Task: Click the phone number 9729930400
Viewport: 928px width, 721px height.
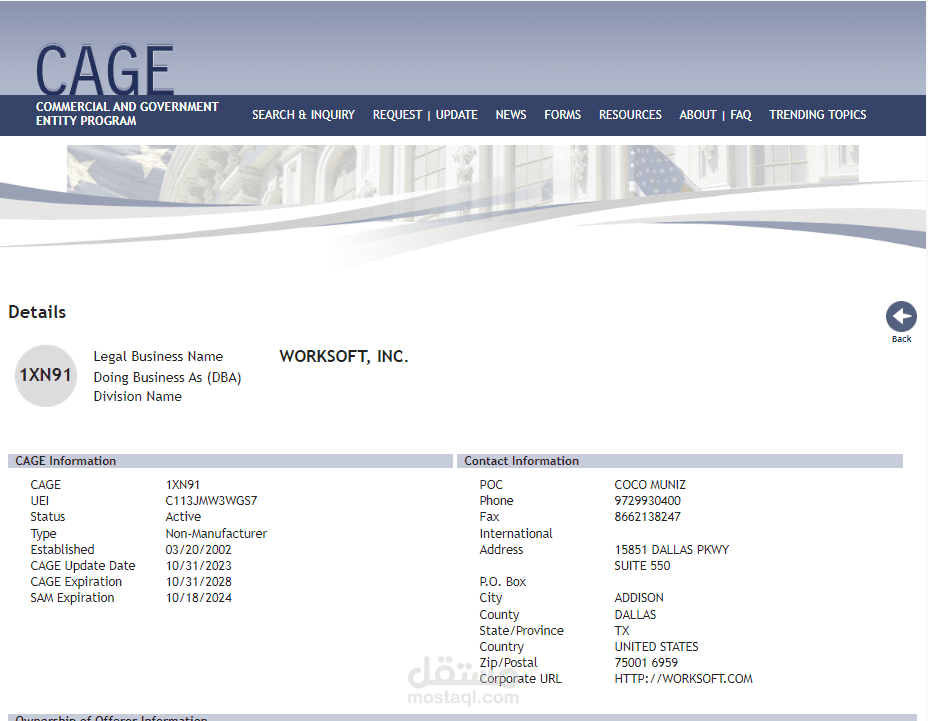Action: (x=647, y=501)
